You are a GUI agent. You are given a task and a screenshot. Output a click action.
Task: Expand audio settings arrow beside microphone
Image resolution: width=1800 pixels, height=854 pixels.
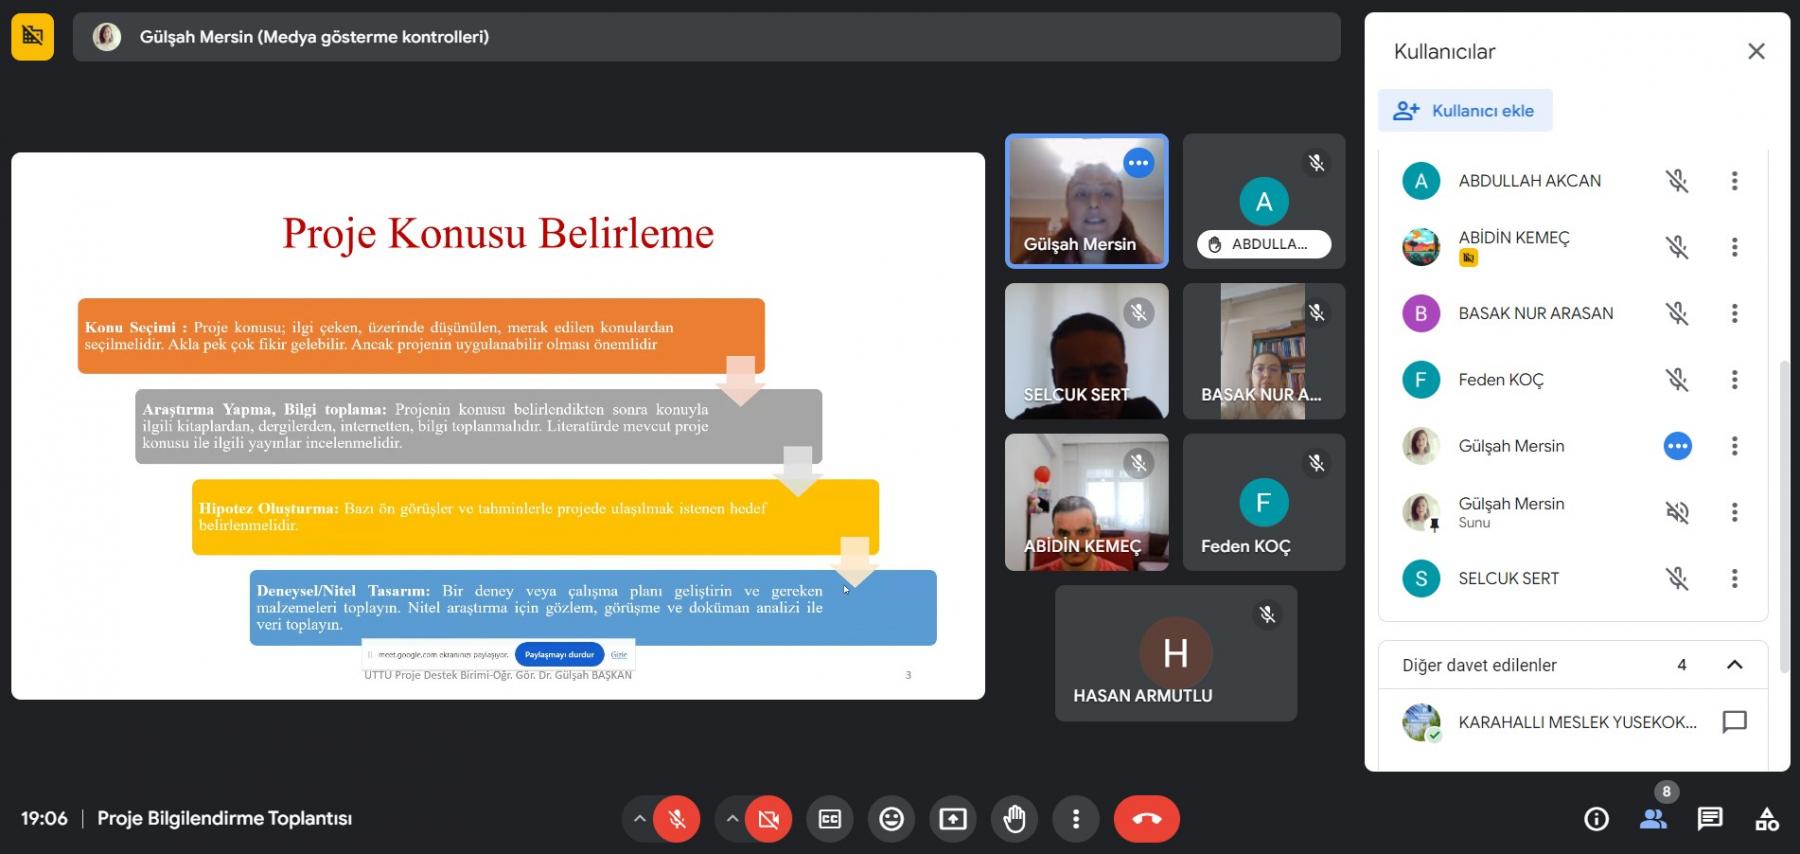[639, 819]
